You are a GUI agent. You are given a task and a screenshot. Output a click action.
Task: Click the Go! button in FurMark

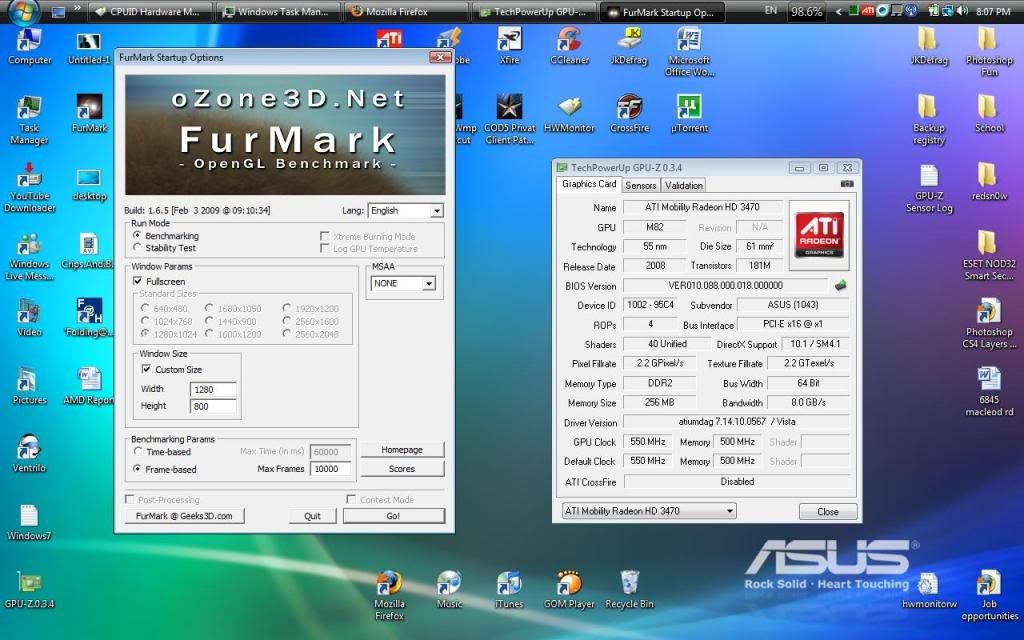click(x=394, y=516)
